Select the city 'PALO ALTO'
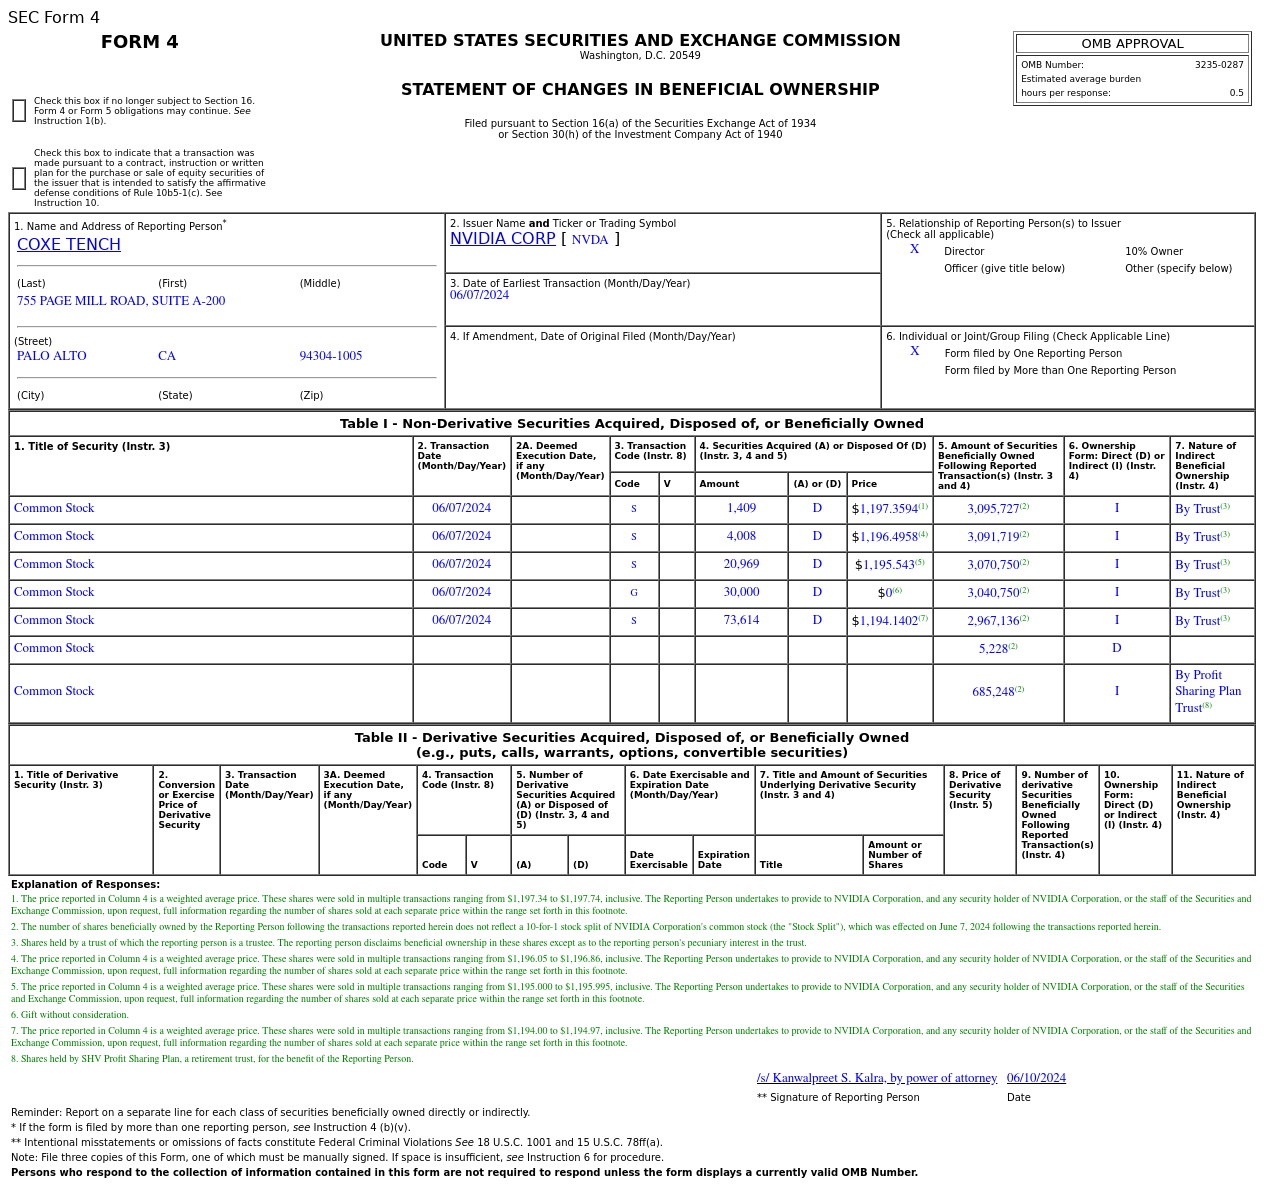 pos(52,356)
